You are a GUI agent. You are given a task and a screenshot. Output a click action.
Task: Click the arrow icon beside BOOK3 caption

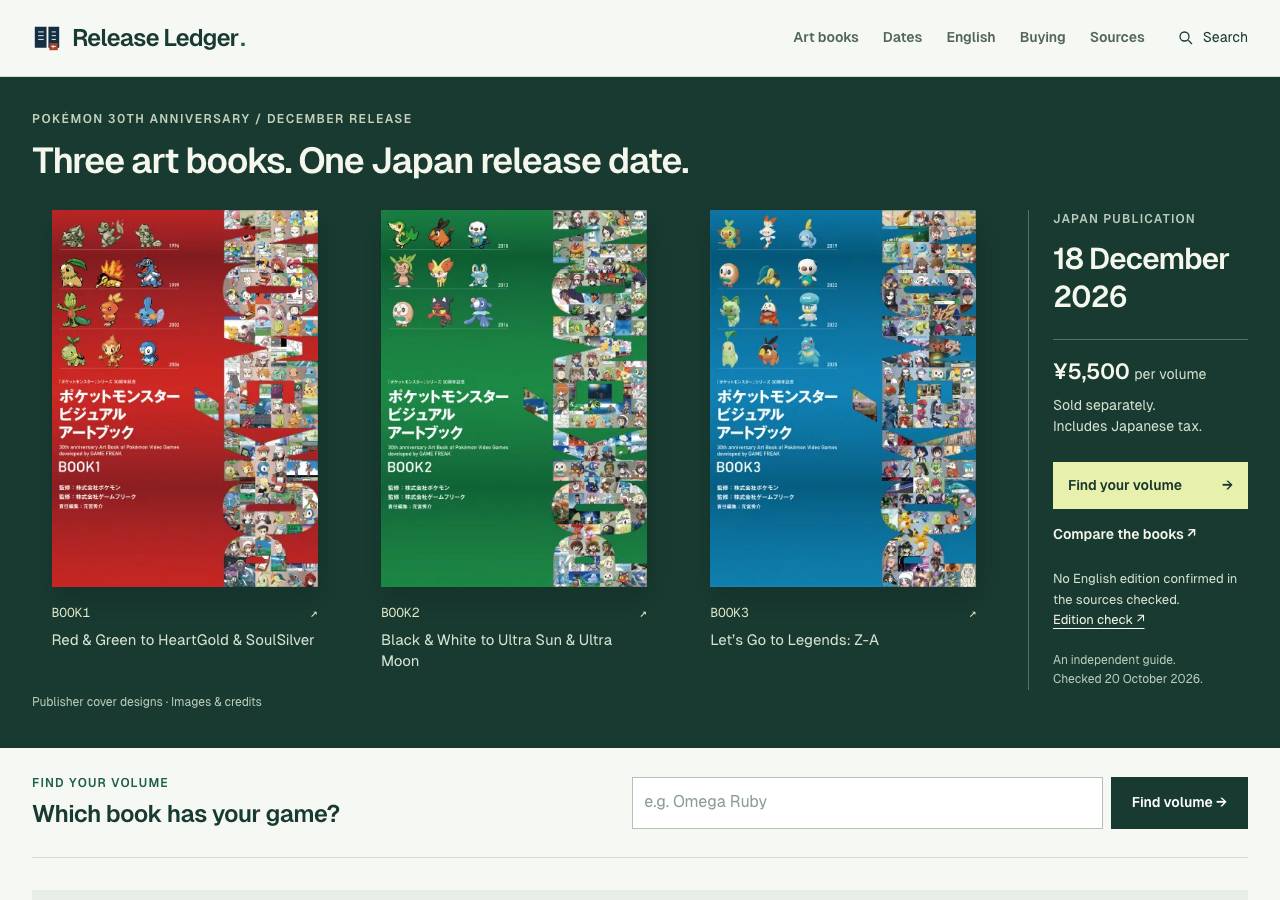[x=972, y=614]
